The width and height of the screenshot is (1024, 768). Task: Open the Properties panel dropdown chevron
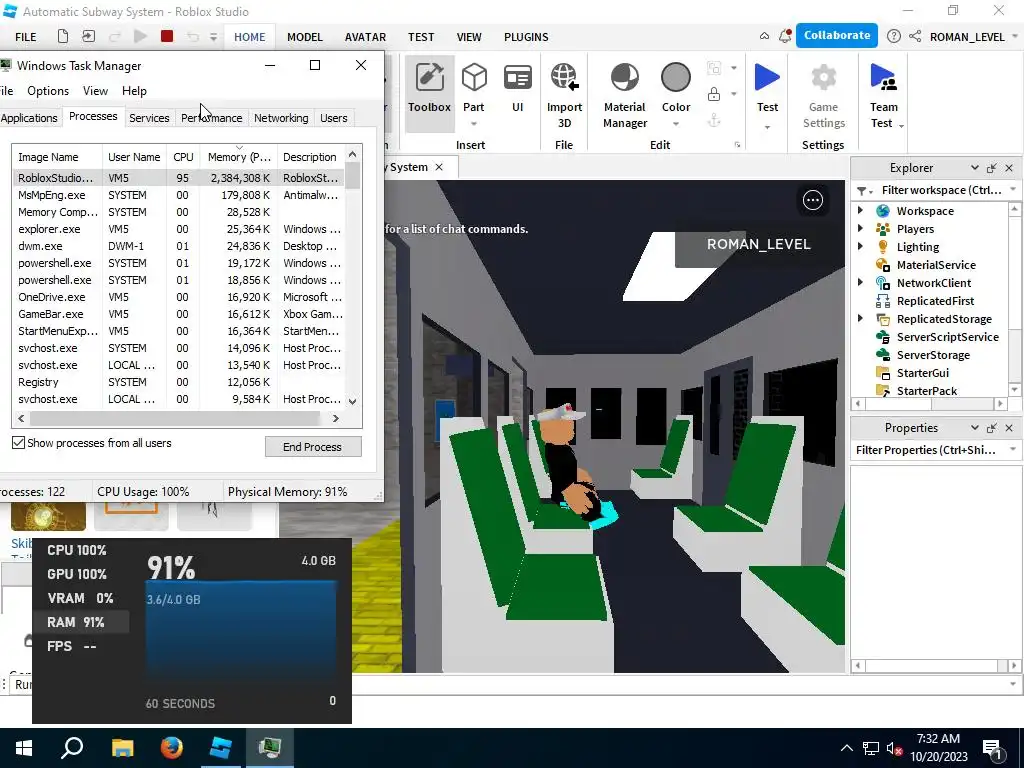(974, 428)
